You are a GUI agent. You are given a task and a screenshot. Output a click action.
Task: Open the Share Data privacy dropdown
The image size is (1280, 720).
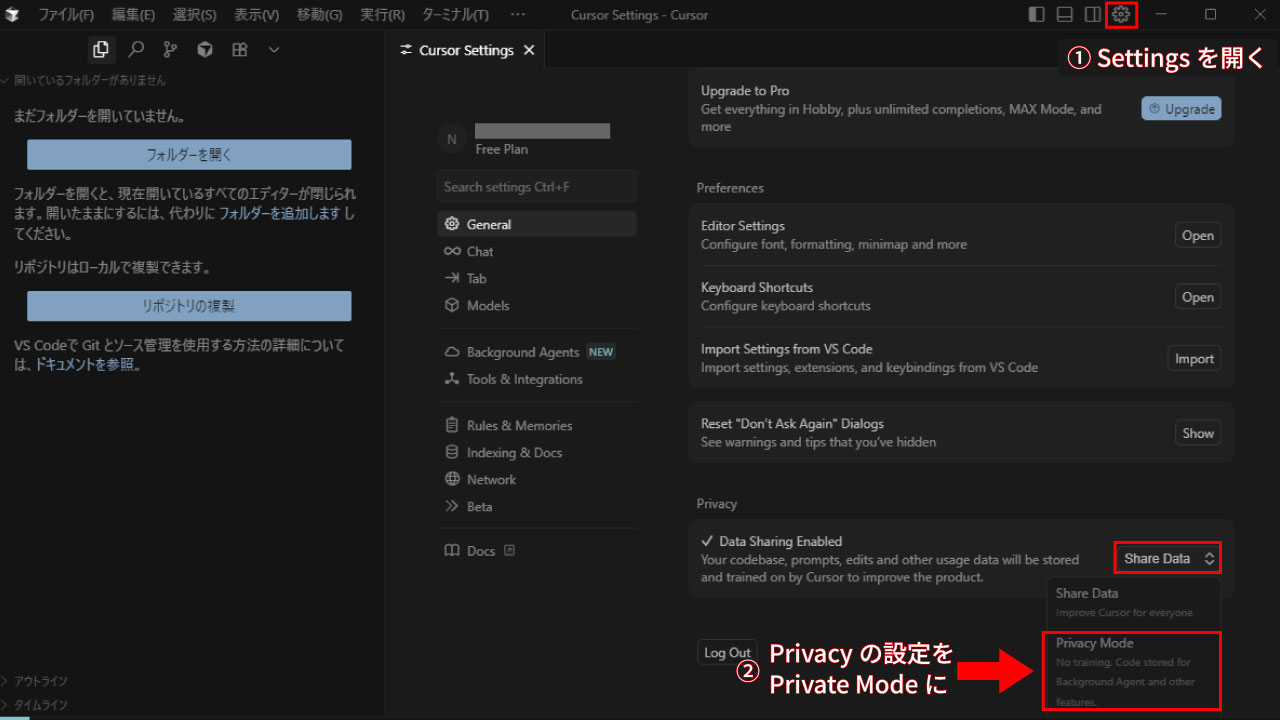coord(1166,559)
